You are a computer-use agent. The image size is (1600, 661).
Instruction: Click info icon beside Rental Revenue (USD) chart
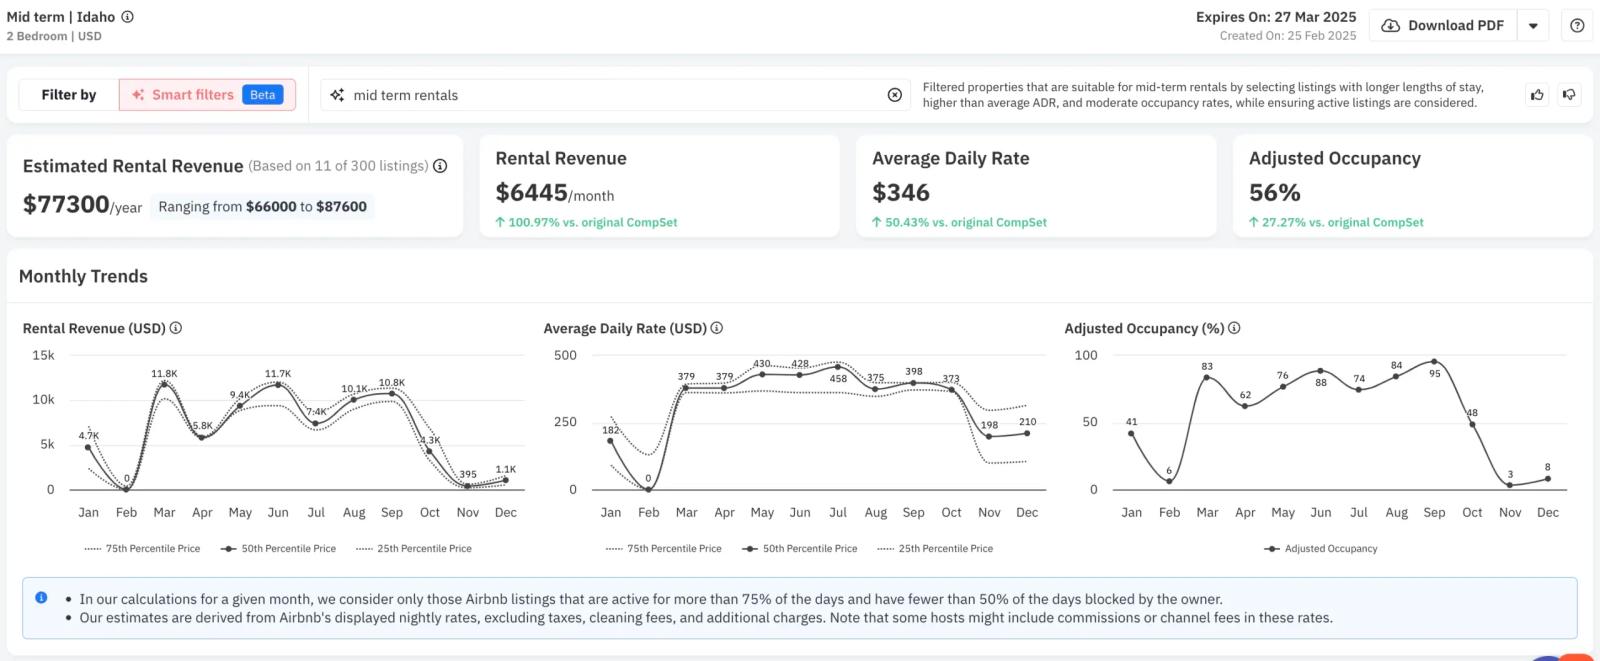(x=176, y=328)
